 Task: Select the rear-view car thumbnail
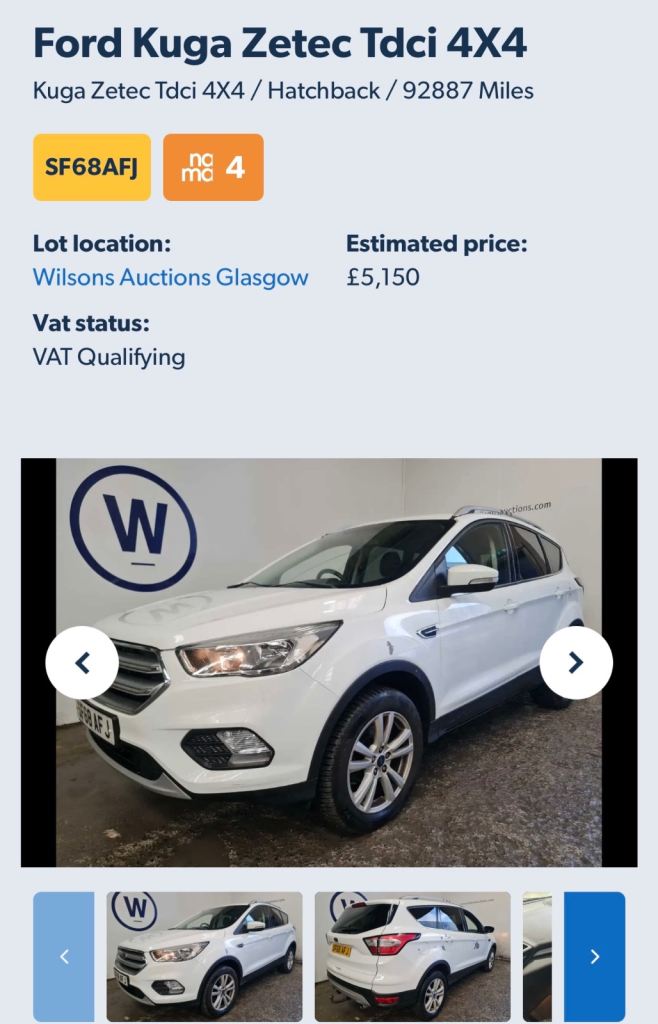(x=413, y=956)
